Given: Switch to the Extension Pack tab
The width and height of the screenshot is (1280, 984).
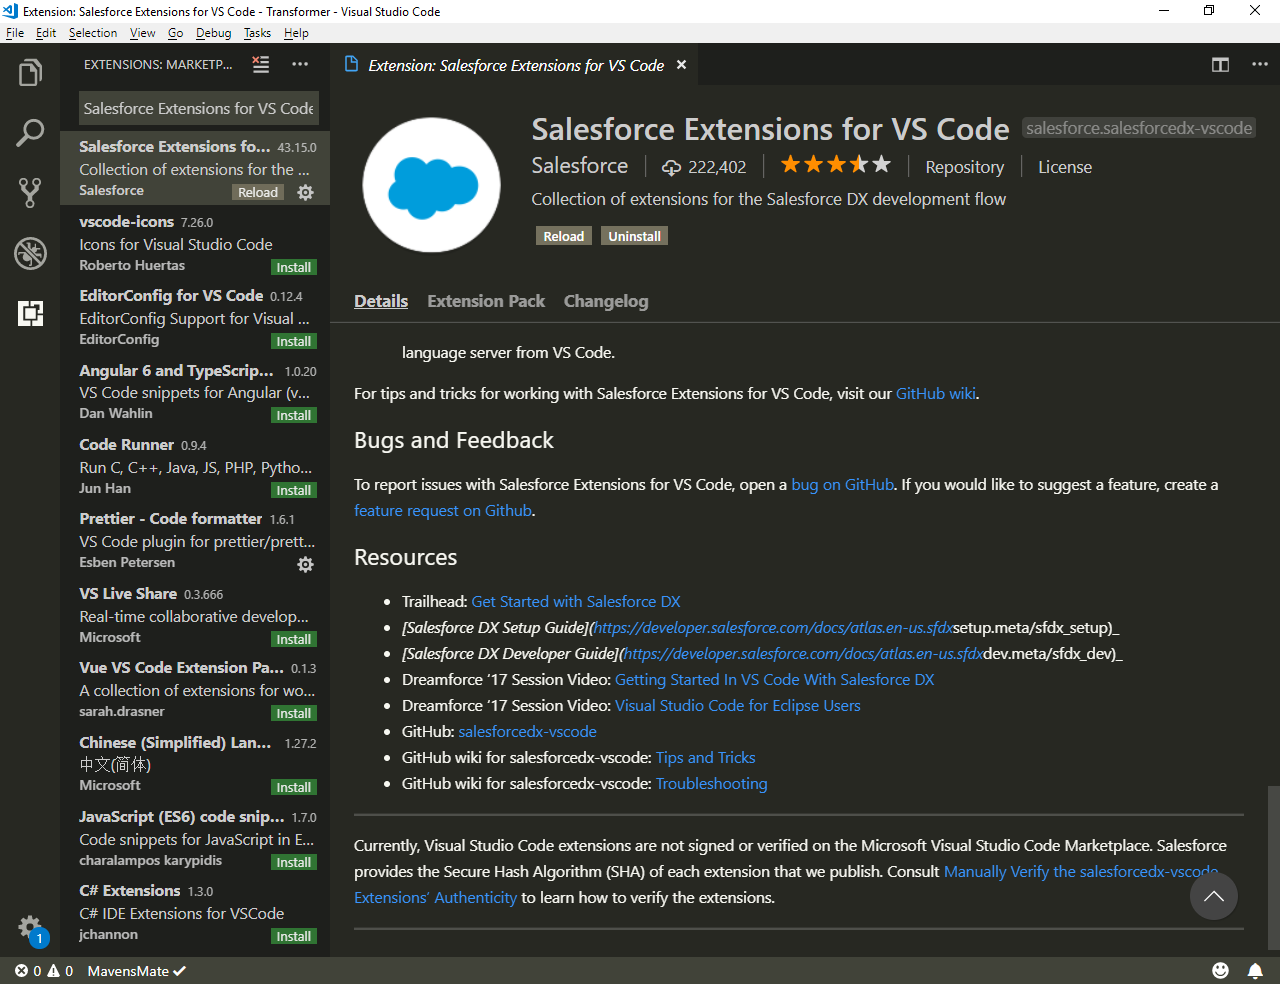Looking at the screenshot, I should click(x=486, y=301).
